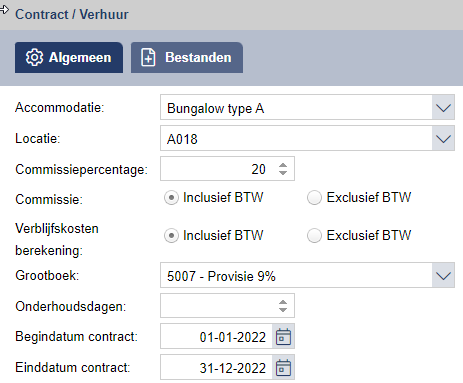Click the Begindatum contract date field
The image size is (463, 383).
click(217, 336)
